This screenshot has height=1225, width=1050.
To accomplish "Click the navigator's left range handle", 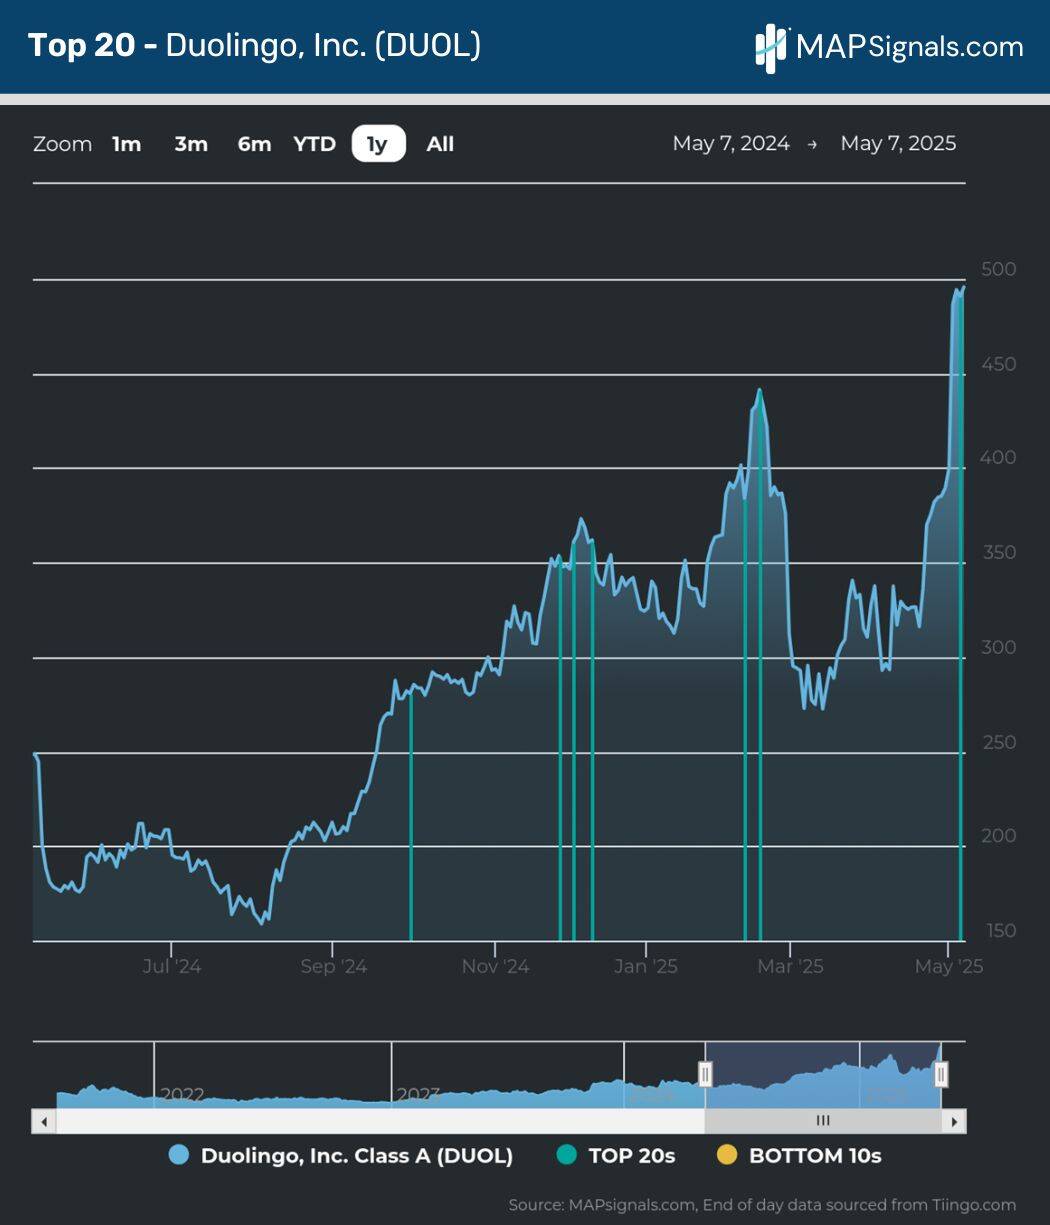I will pyautogui.click(x=705, y=1075).
